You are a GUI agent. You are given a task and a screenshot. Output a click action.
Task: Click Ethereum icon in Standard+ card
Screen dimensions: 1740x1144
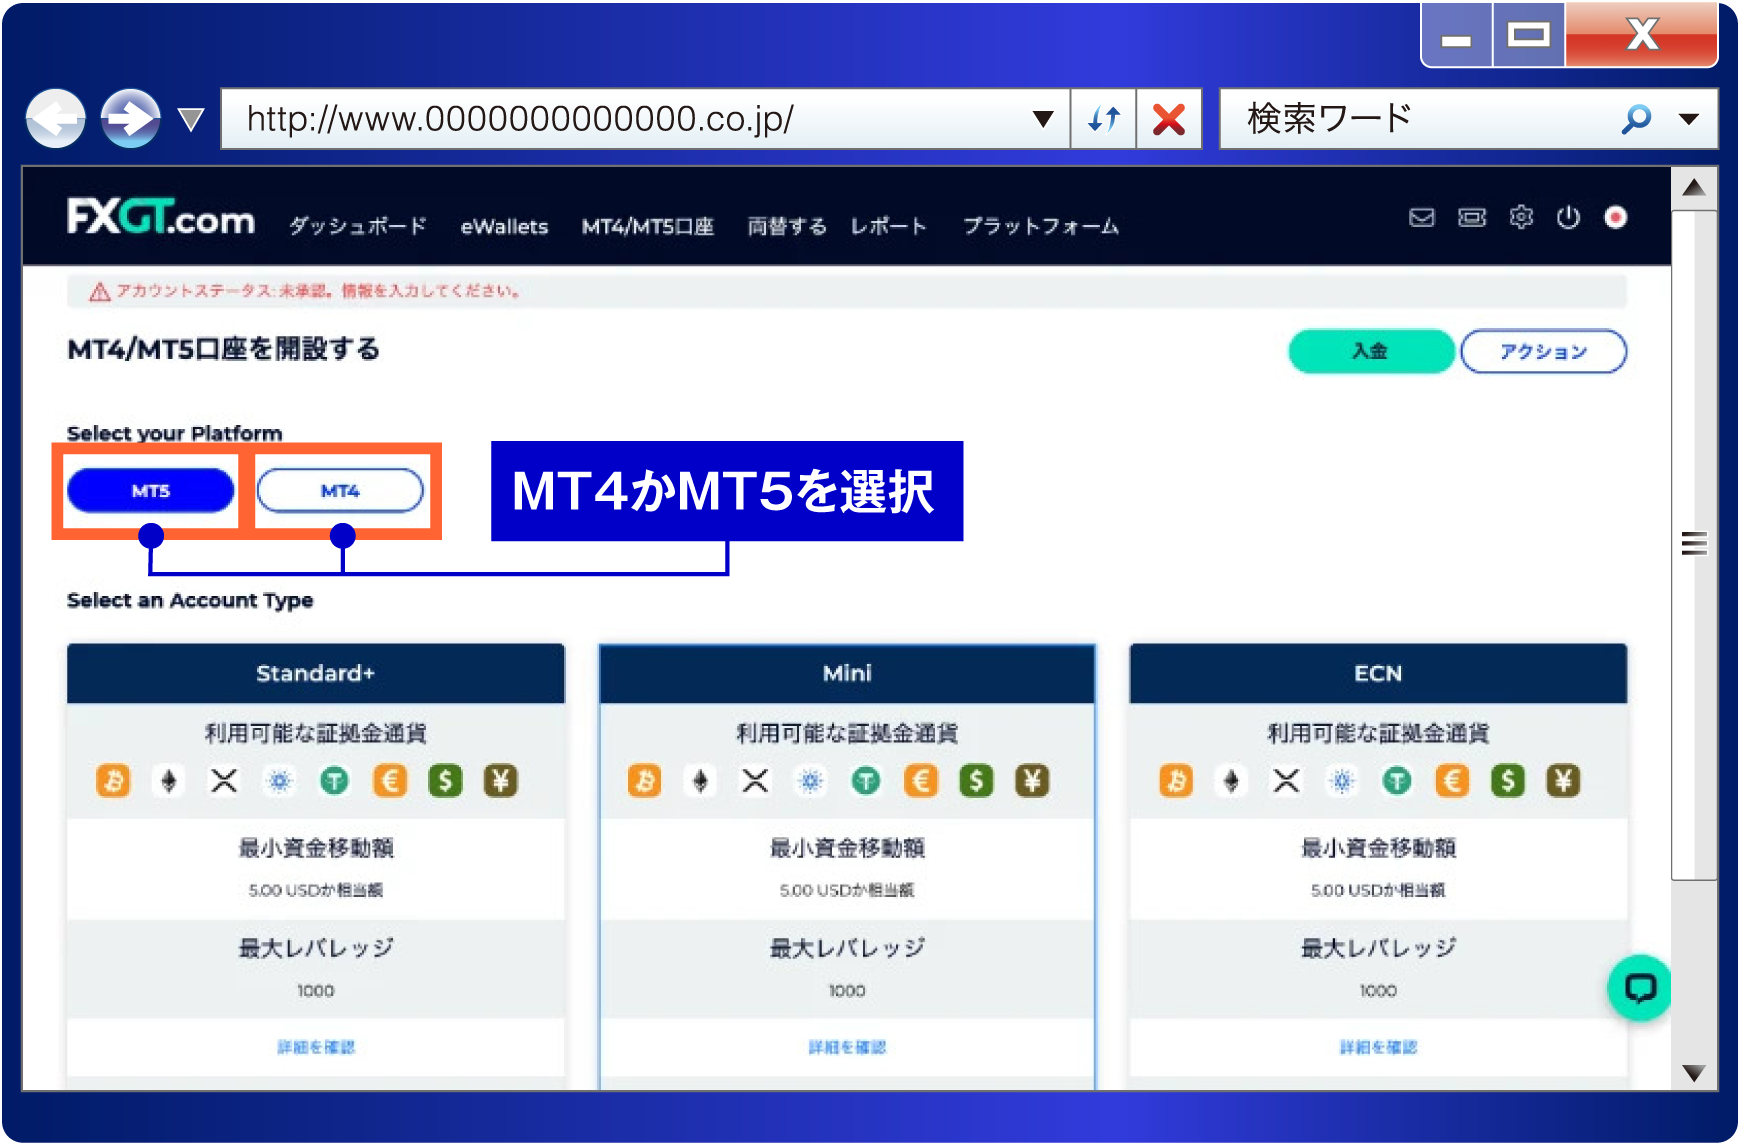(x=169, y=781)
